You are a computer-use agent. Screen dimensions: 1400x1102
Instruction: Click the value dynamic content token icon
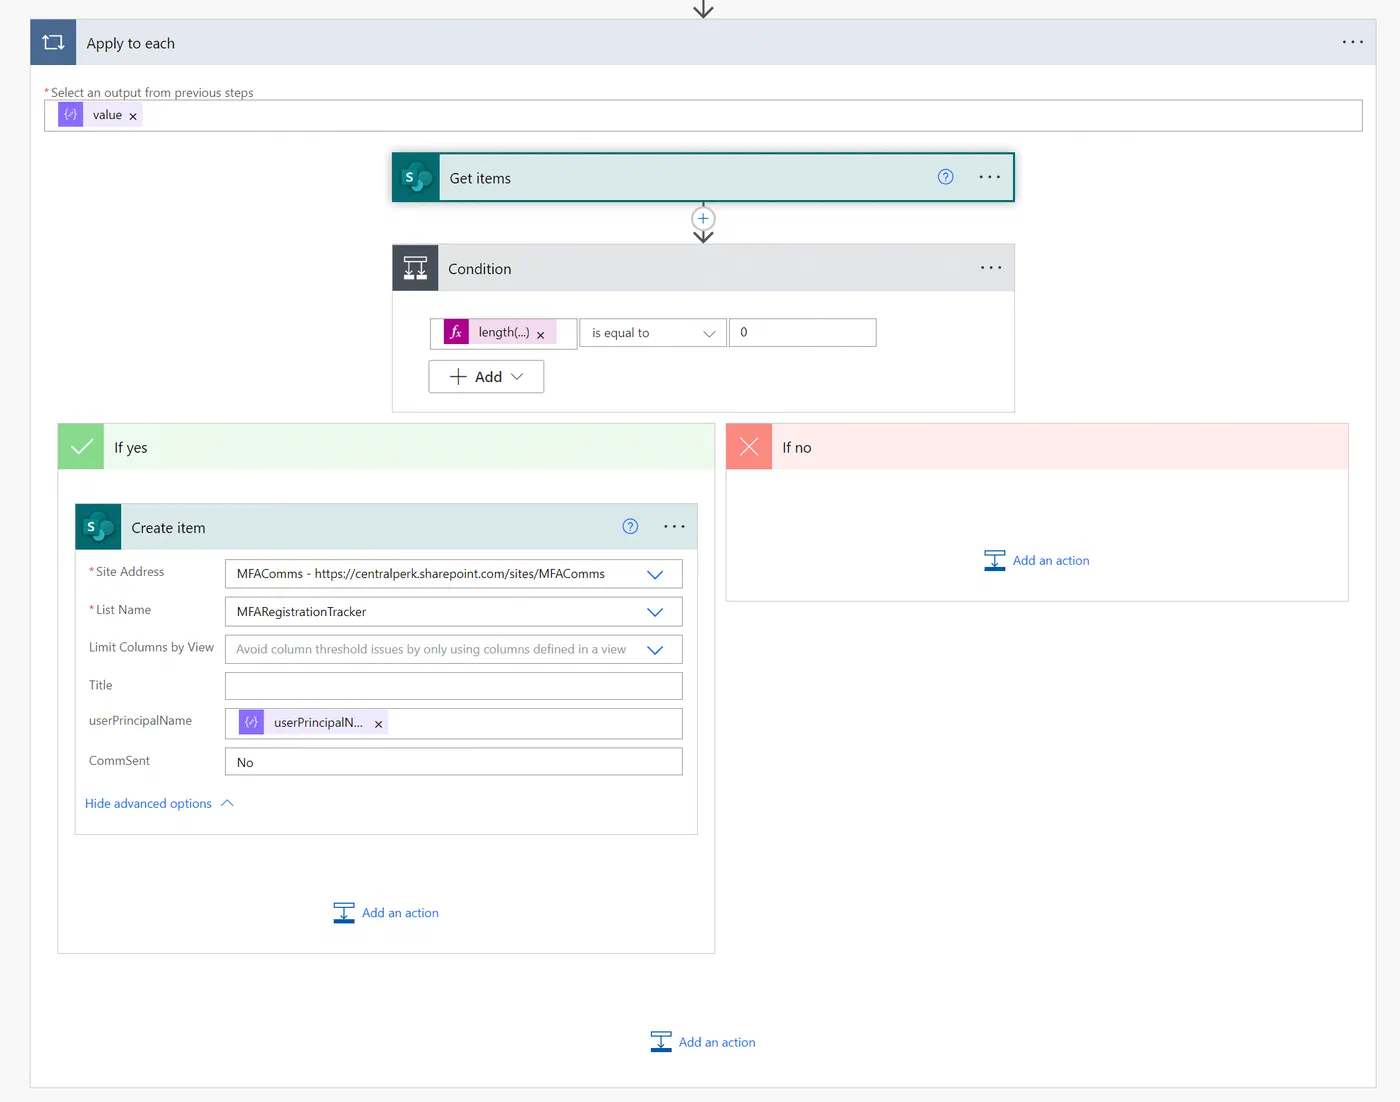click(x=71, y=115)
